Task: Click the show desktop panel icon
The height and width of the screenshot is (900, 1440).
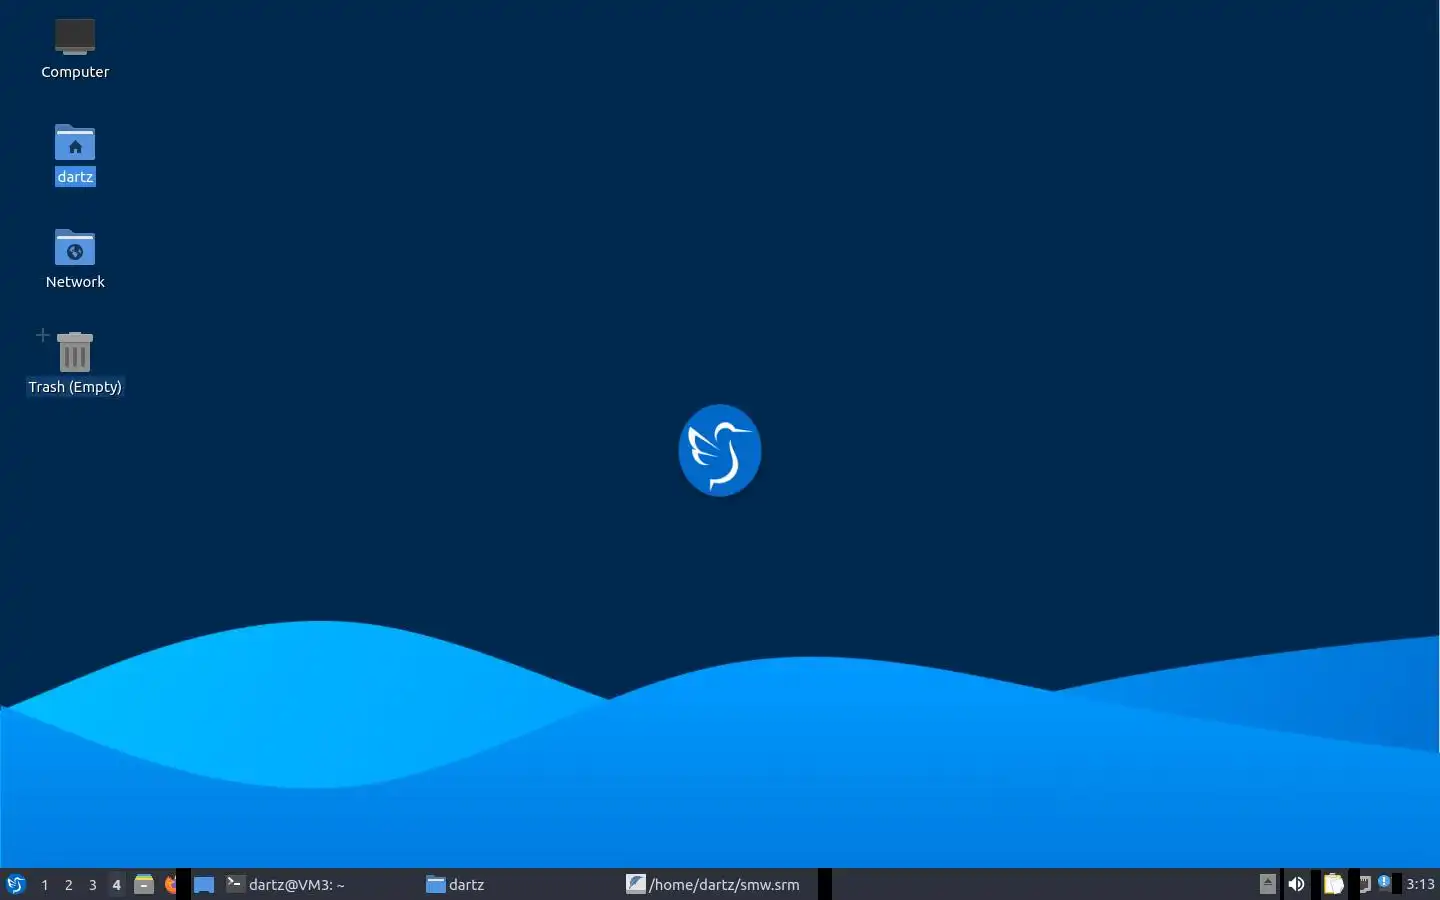Action: point(204,884)
